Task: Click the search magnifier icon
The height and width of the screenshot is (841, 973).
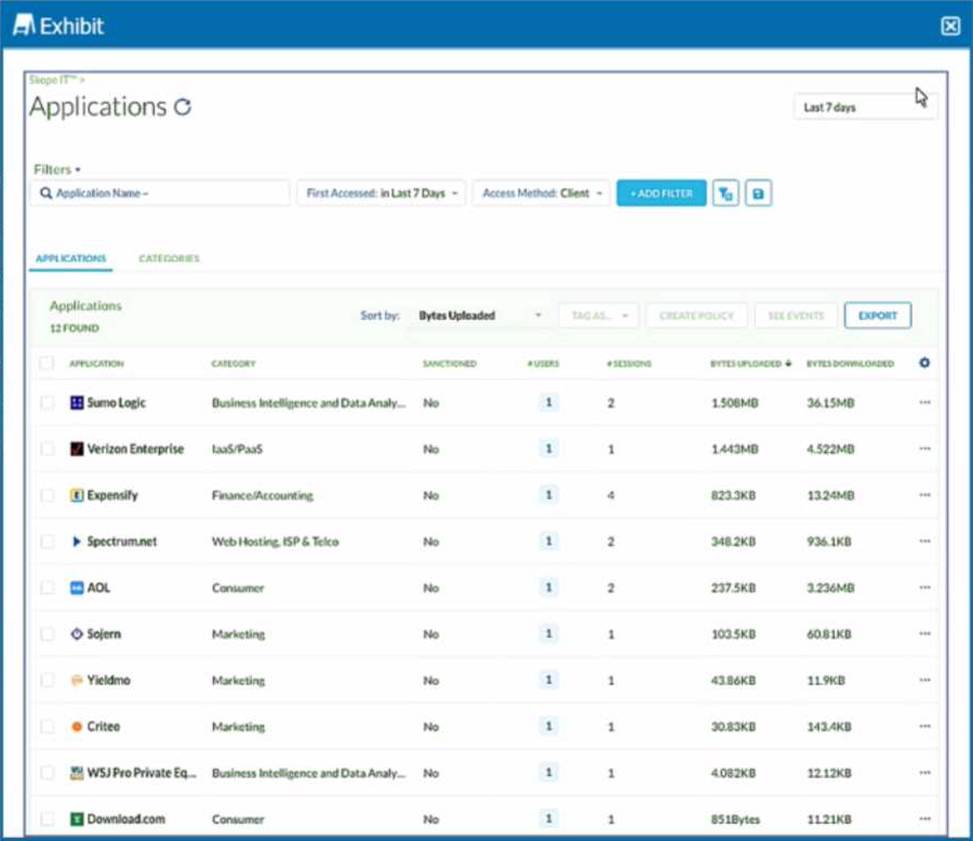Action: tap(46, 194)
